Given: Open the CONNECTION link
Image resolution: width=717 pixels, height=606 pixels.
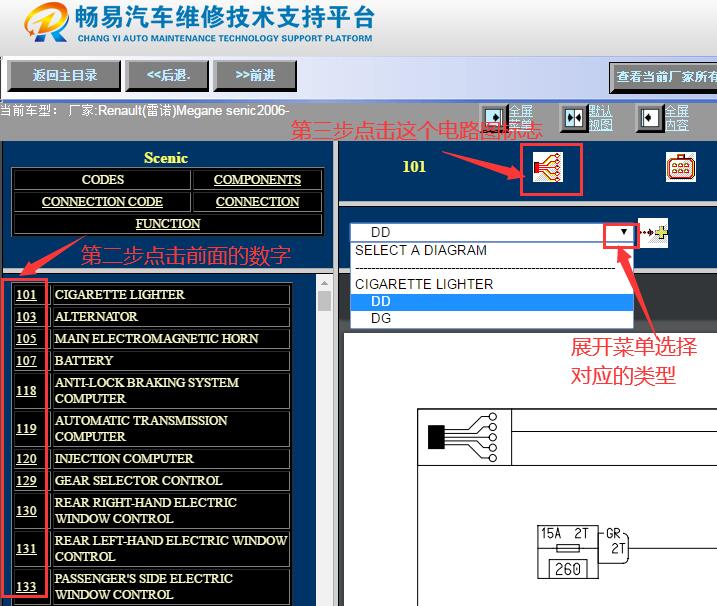Looking at the screenshot, I should pyautogui.click(x=257, y=201).
